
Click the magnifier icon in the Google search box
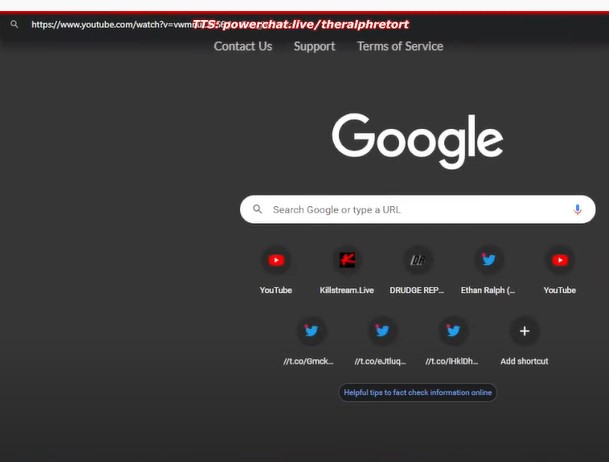pos(258,209)
